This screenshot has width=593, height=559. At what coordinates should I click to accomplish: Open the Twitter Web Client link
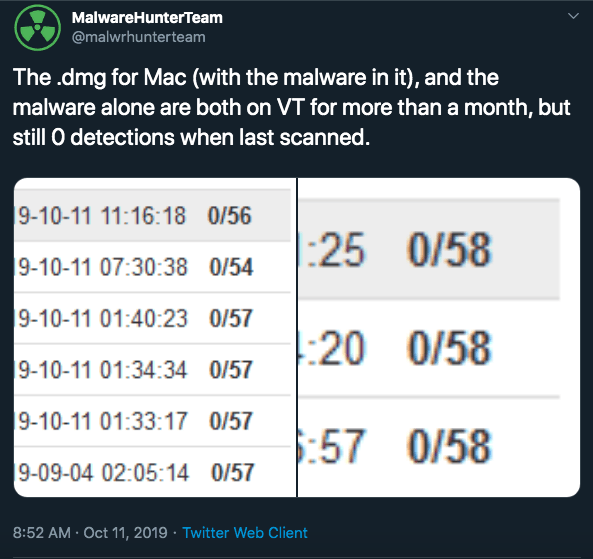tap(245, 533)
